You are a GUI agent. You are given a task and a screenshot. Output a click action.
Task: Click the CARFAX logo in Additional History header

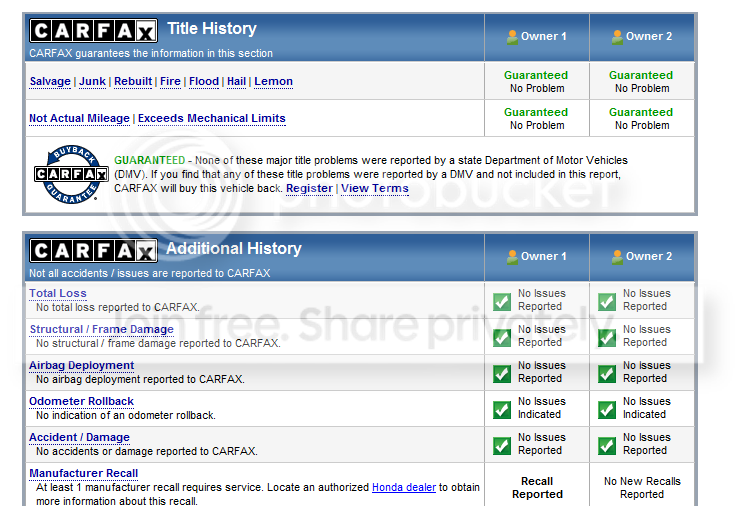pos(93,251)
